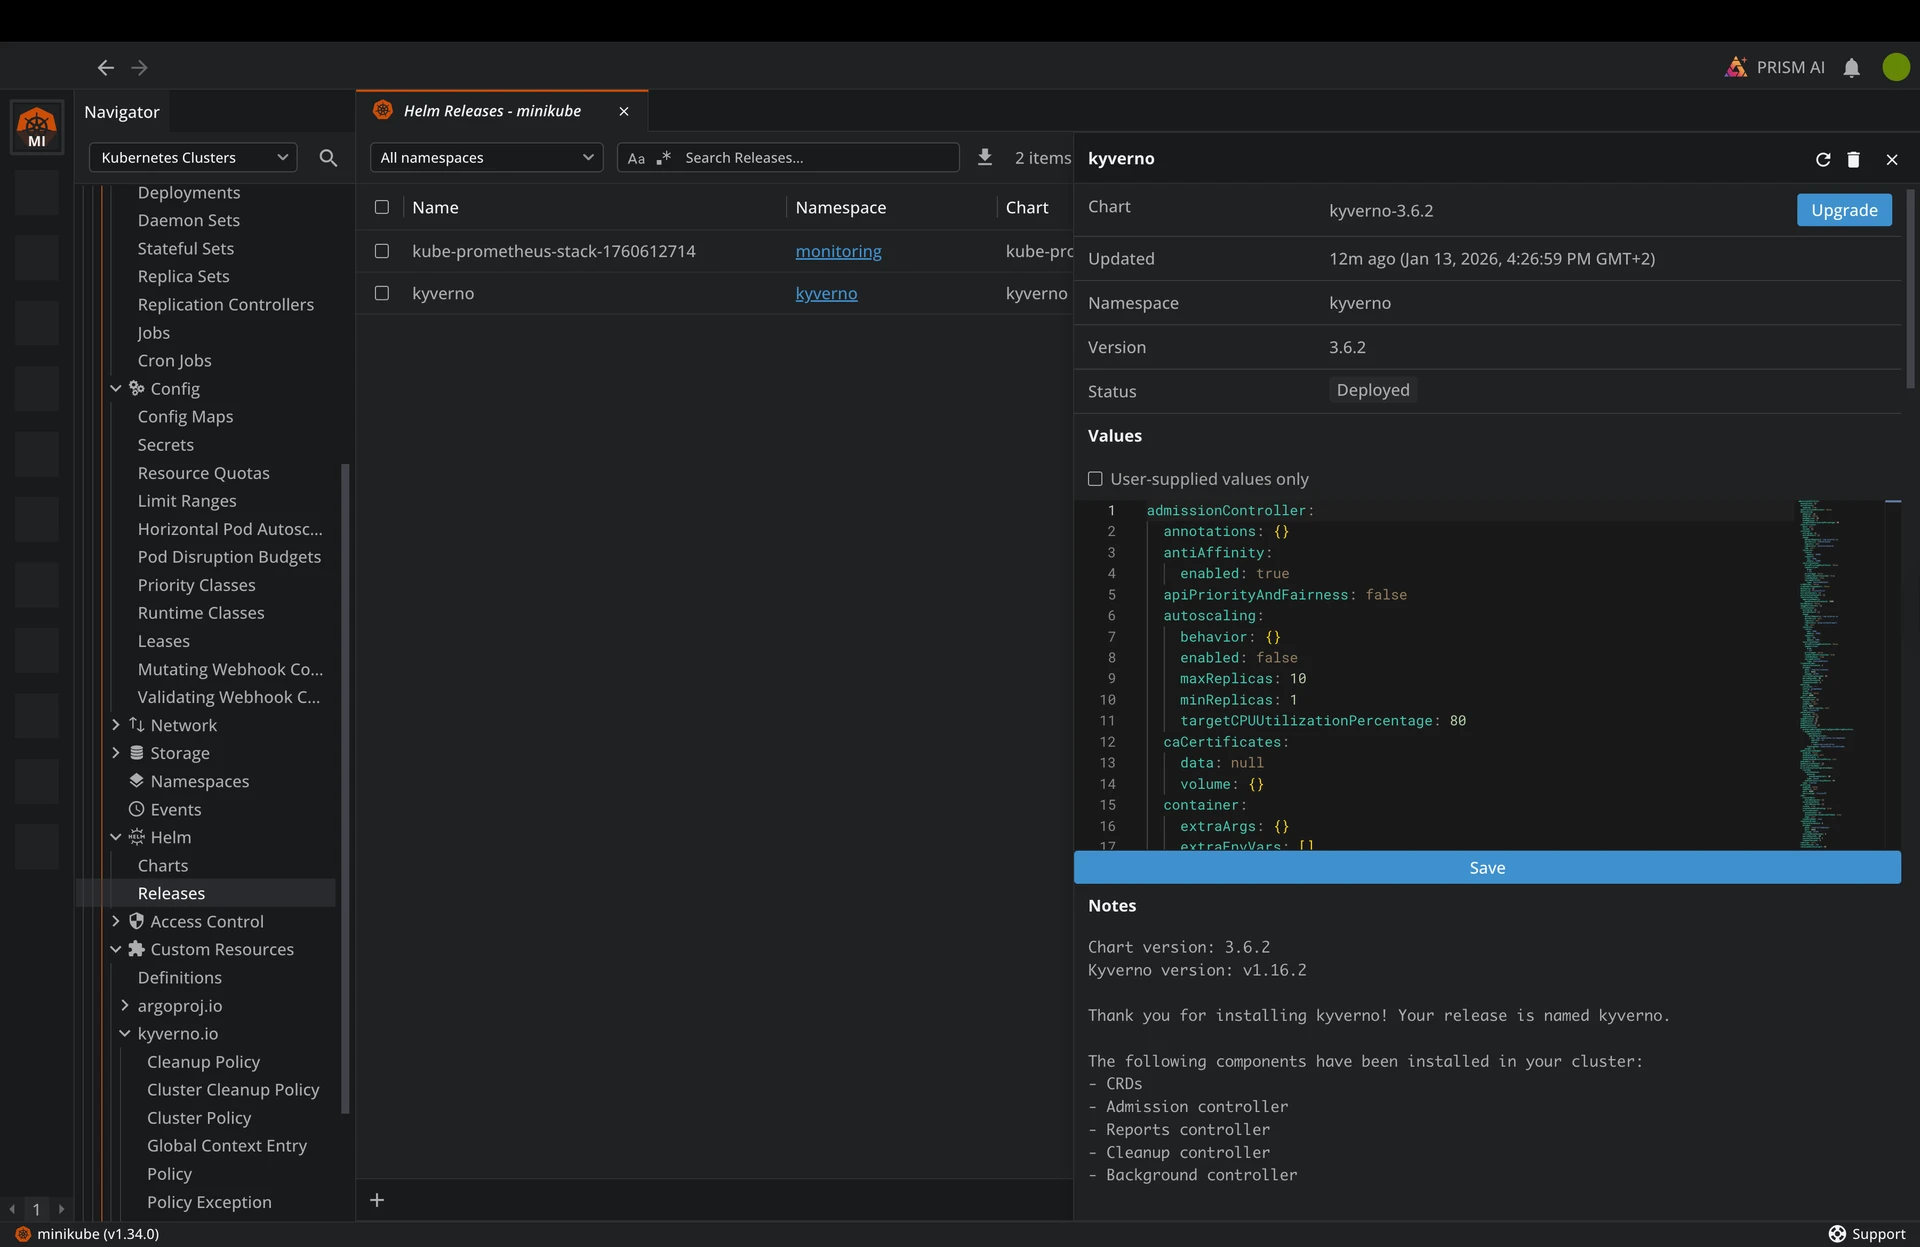Switch to Helm Releases - minikube tab
1920x1247 pixels.
point(492,111)
